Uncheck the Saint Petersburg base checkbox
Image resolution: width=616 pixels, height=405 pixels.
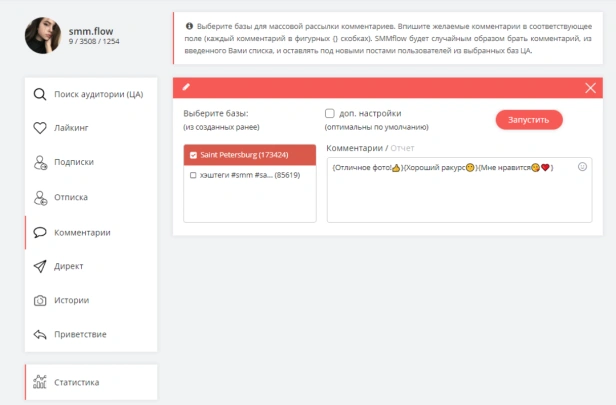pyautogui.click(x=193, y=155)
